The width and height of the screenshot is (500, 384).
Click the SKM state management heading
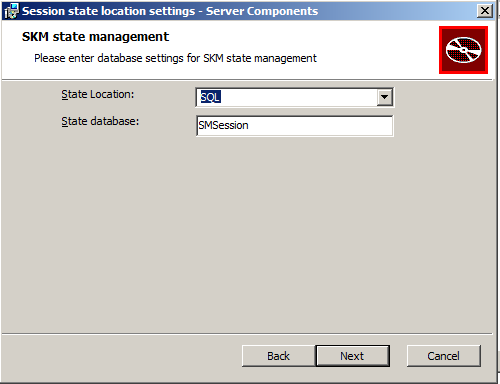(95, 37)
